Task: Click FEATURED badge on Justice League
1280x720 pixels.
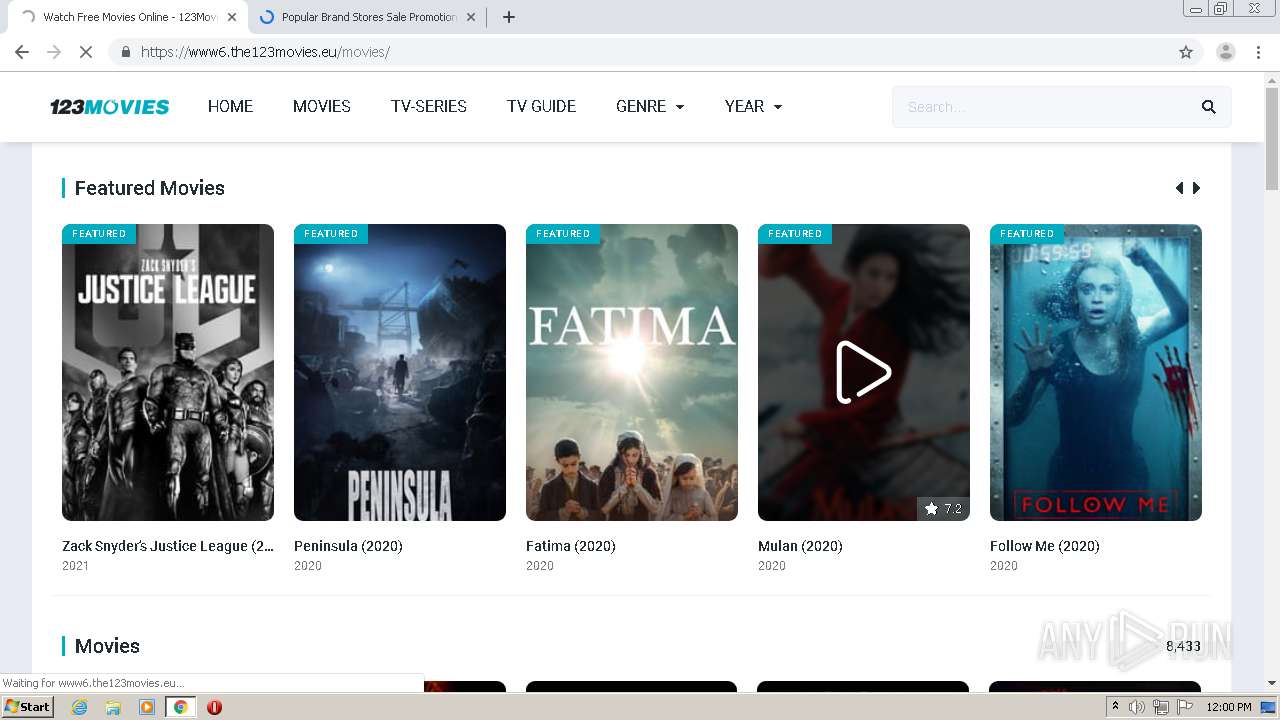Action: [x=99, y=234]
